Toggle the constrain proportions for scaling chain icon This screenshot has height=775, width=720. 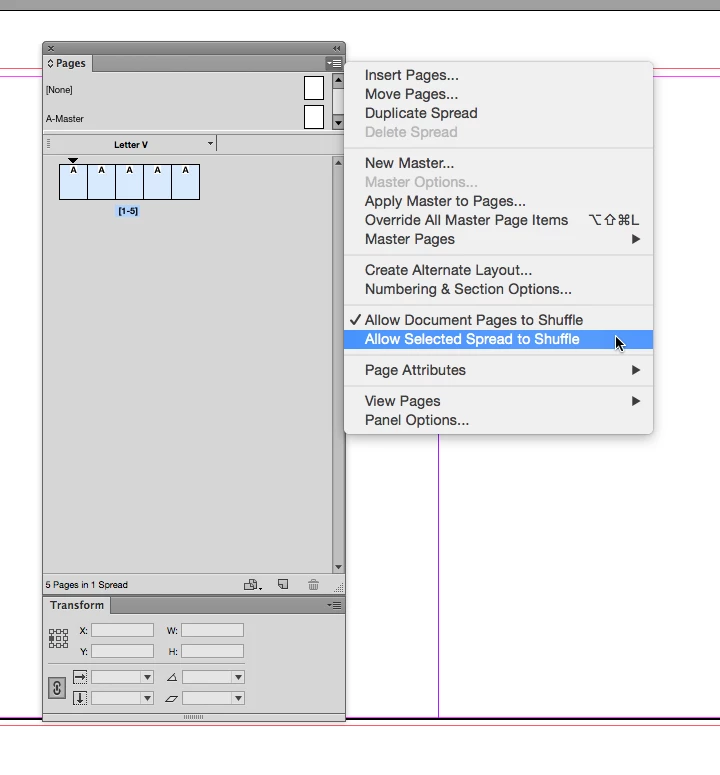[57, 688]
